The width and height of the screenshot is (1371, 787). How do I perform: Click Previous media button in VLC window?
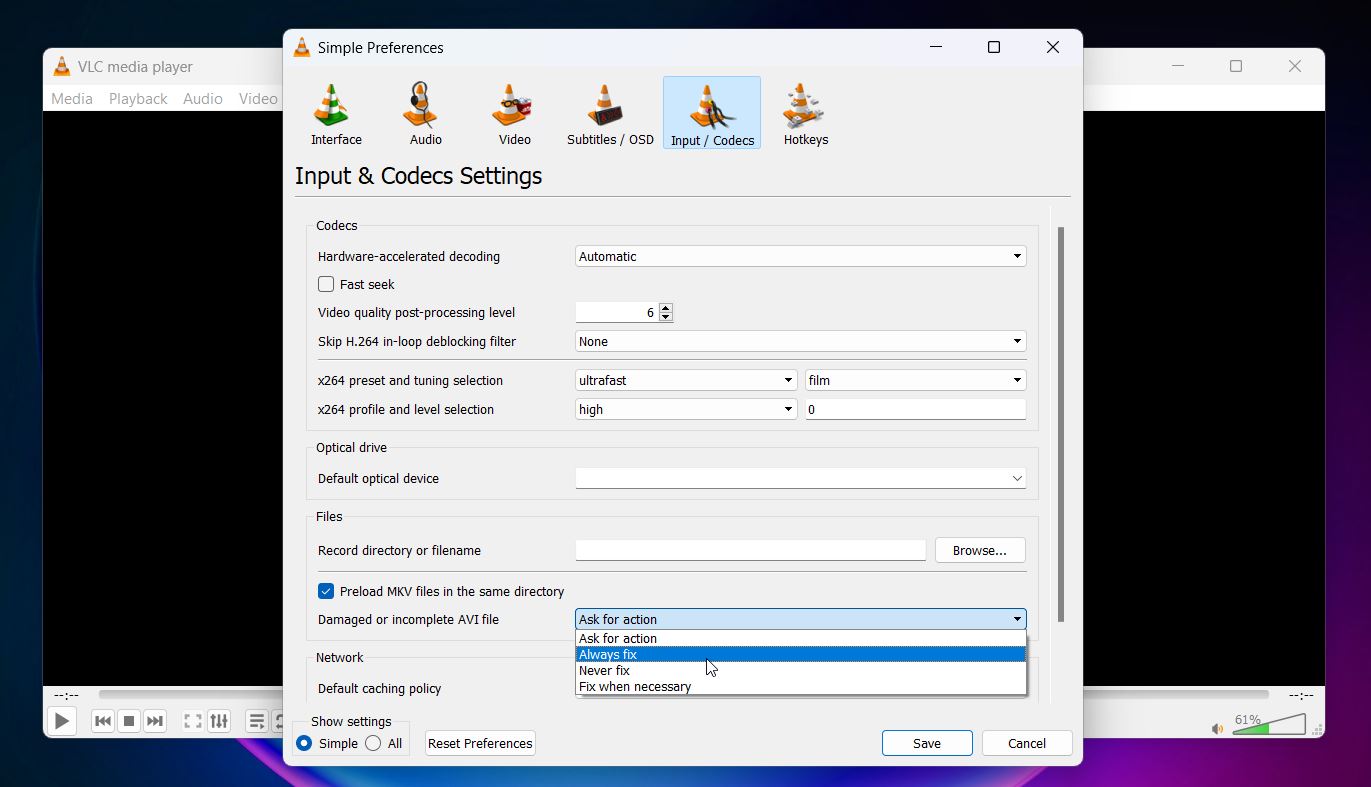point(102,721)
